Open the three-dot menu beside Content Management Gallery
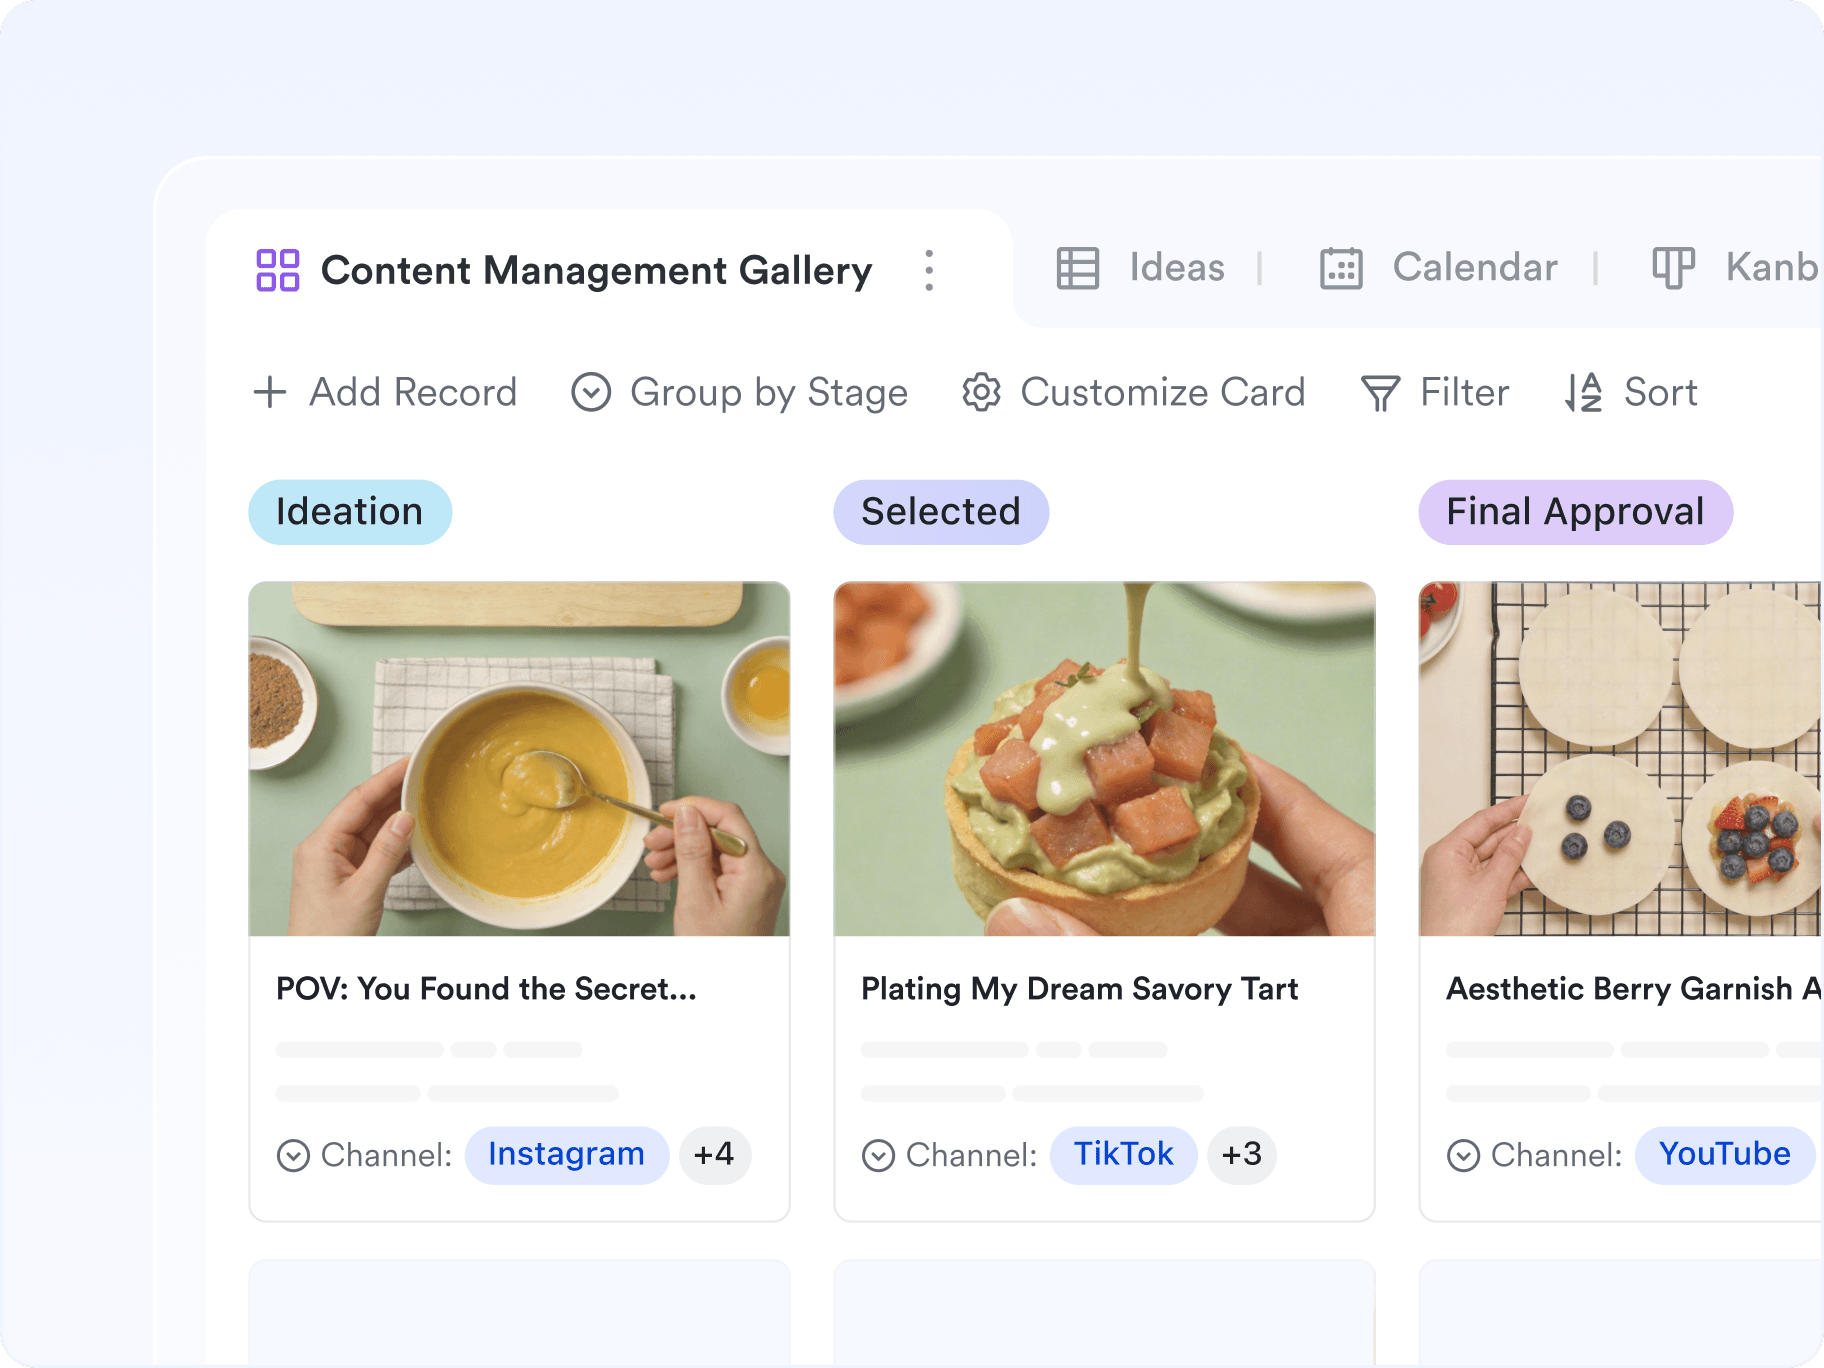1824x1368 pixels. tap(929, 270)
